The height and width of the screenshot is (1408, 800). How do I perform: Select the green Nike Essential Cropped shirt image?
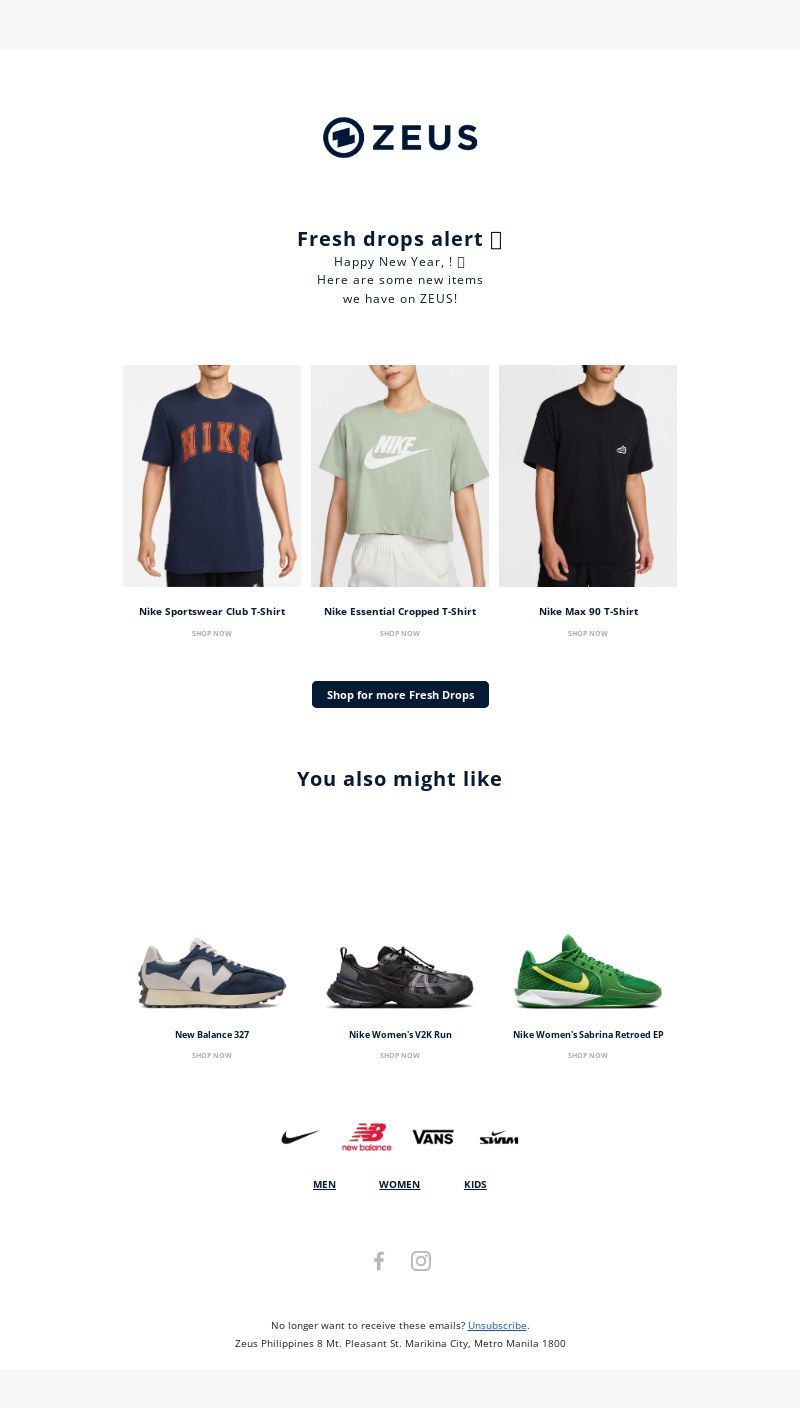coord(400,476)
